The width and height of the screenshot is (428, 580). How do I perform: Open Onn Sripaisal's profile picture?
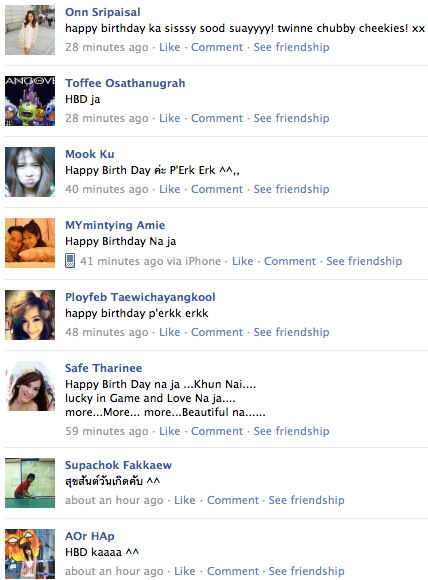(x=30, y=30)
